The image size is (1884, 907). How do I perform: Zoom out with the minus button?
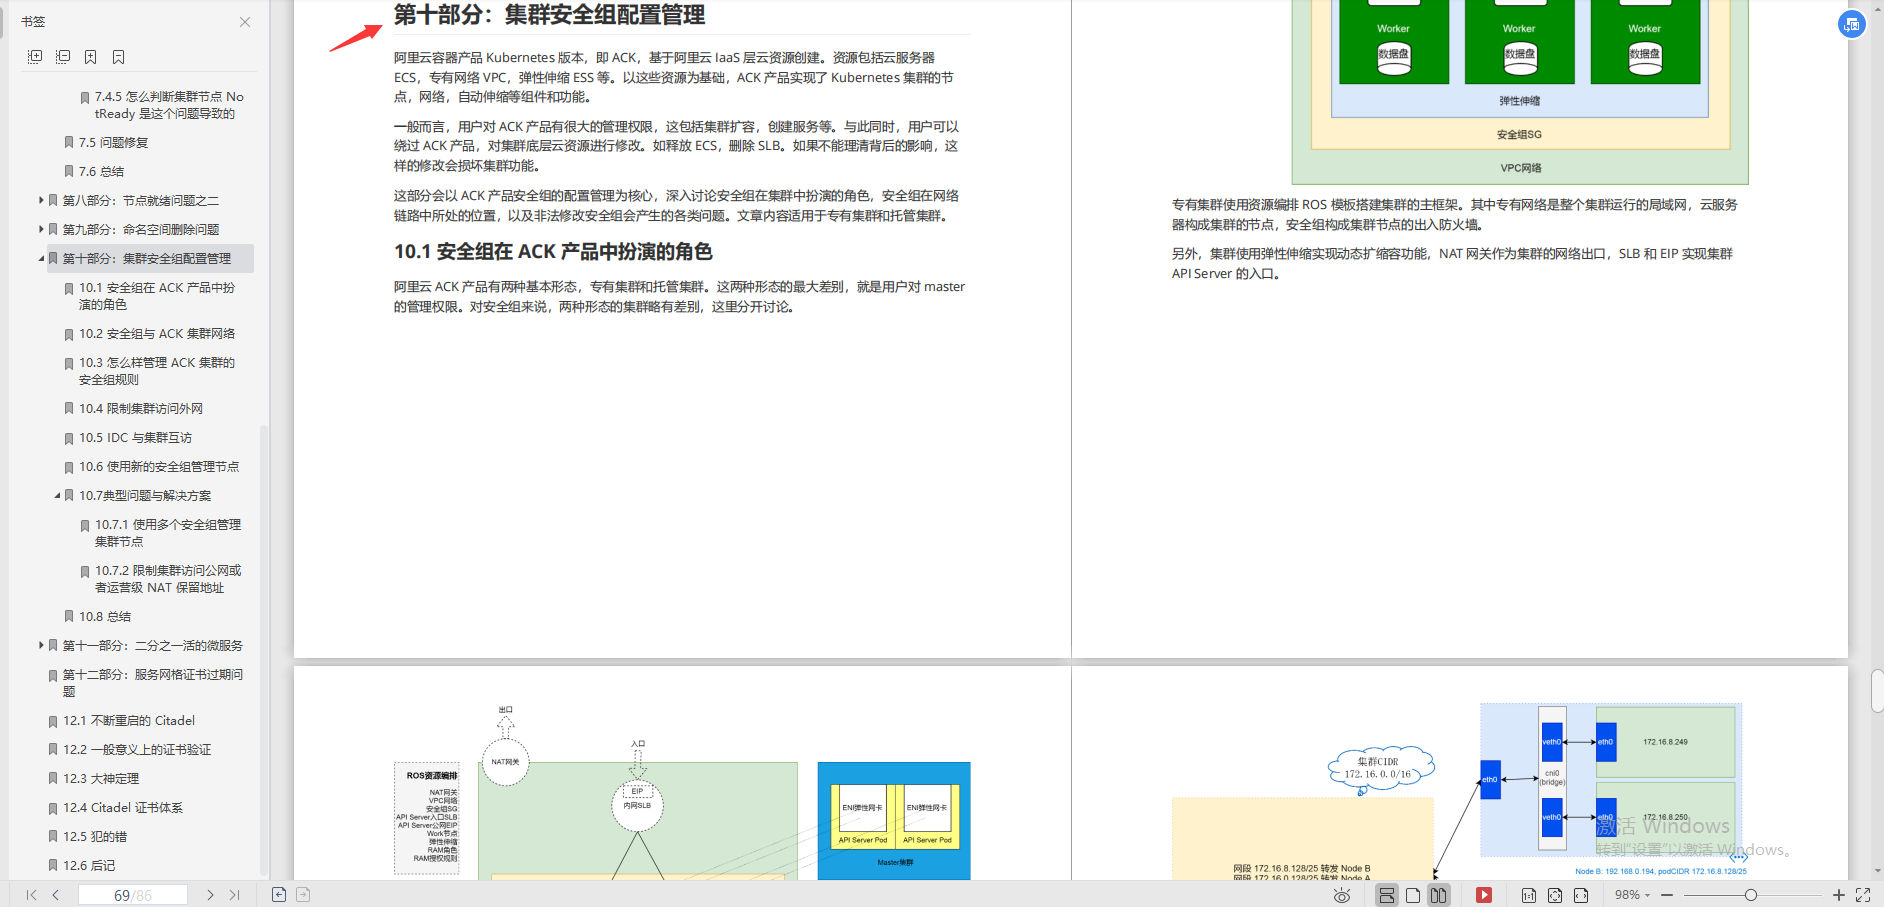(x=1667, y=895)
